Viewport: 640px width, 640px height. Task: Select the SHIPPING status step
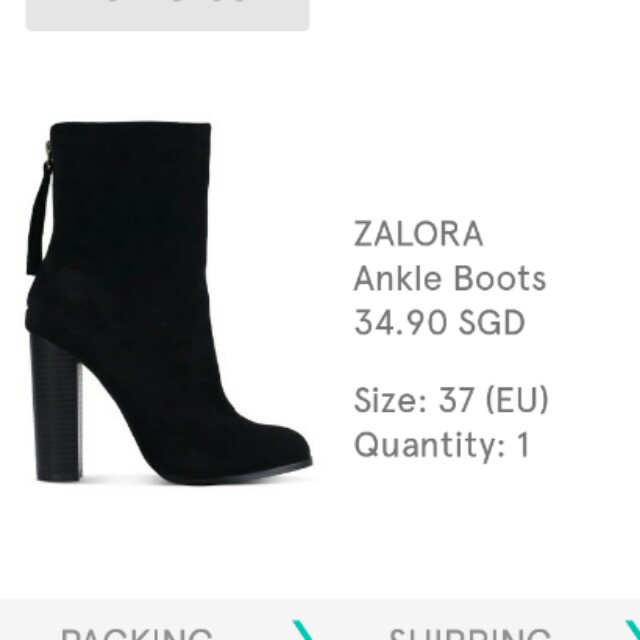pyautogui.click(x=469, y=634)
